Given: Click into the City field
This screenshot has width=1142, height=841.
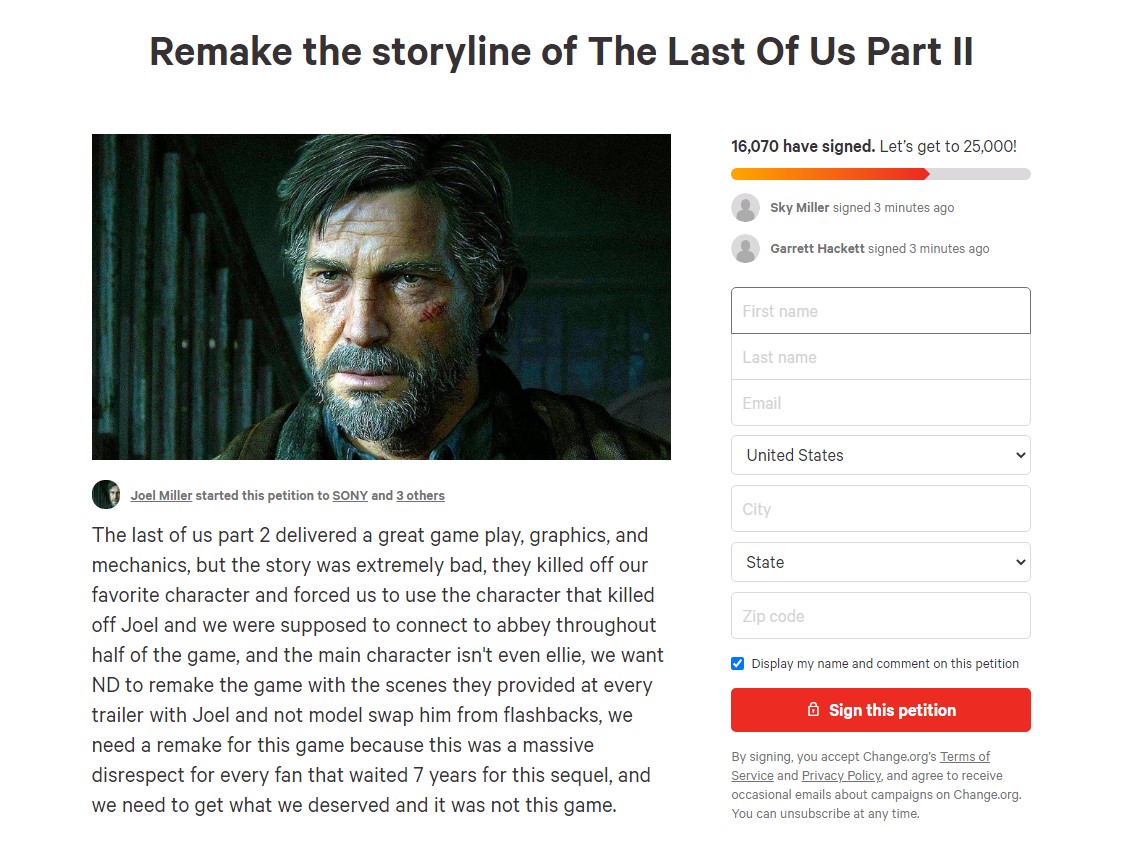Looking at the screenshot, I should pos(880,509).
